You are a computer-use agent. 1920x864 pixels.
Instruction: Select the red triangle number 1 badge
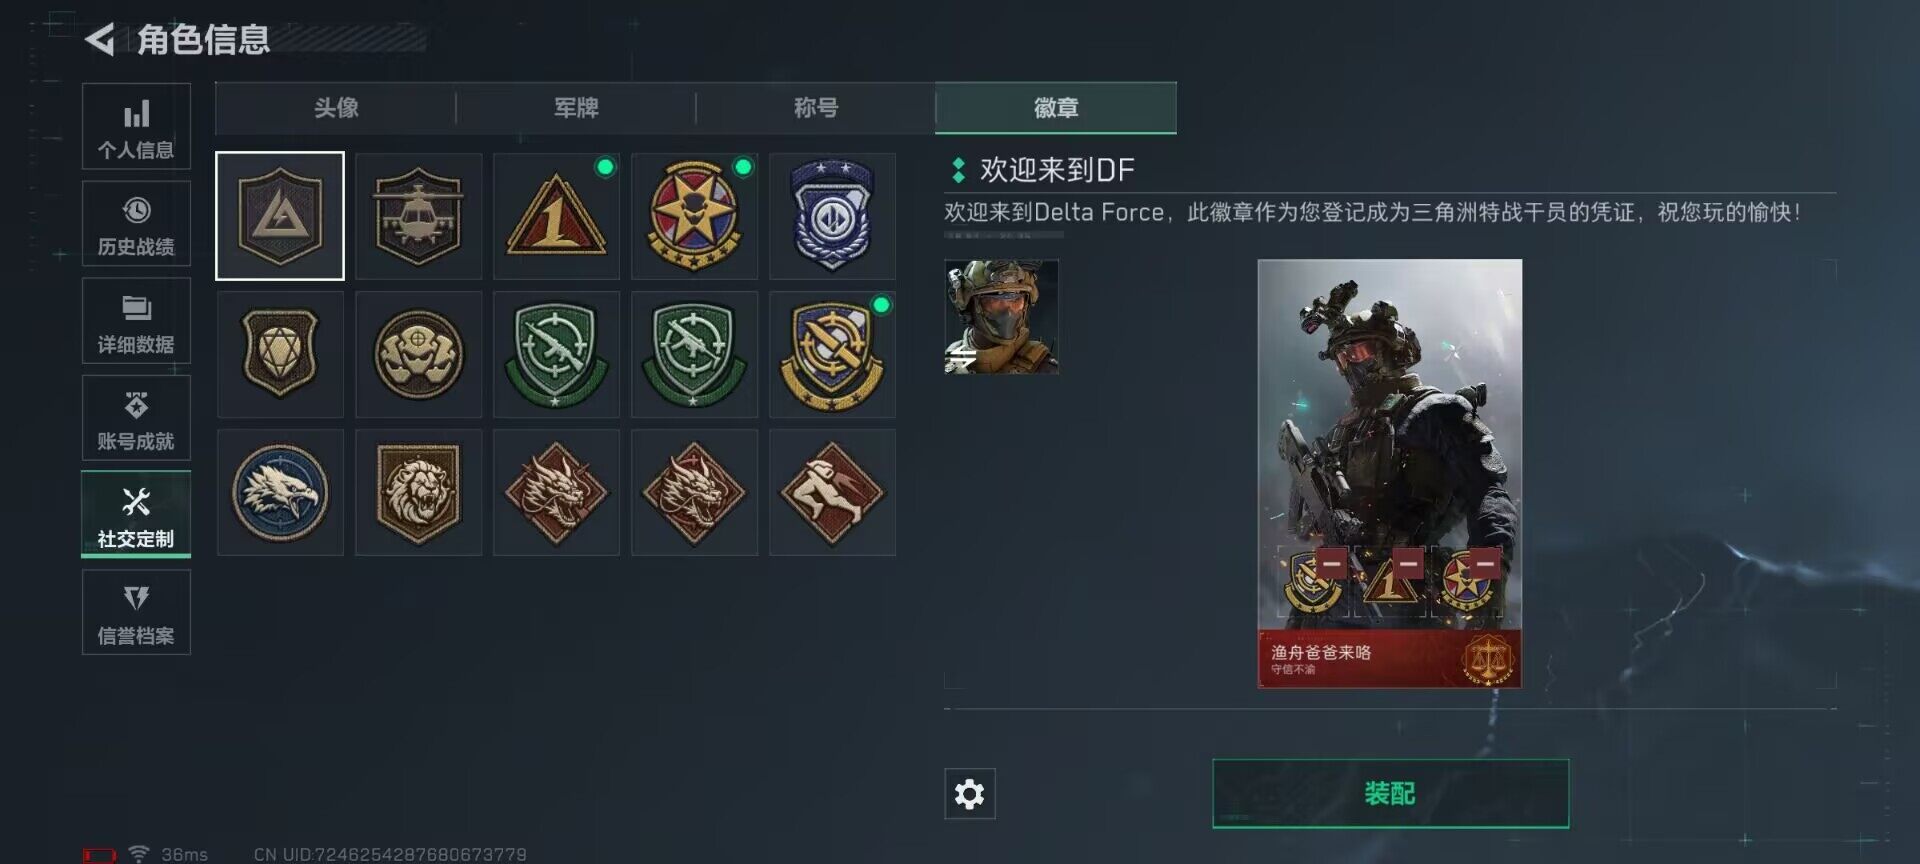tap(556, 216)
